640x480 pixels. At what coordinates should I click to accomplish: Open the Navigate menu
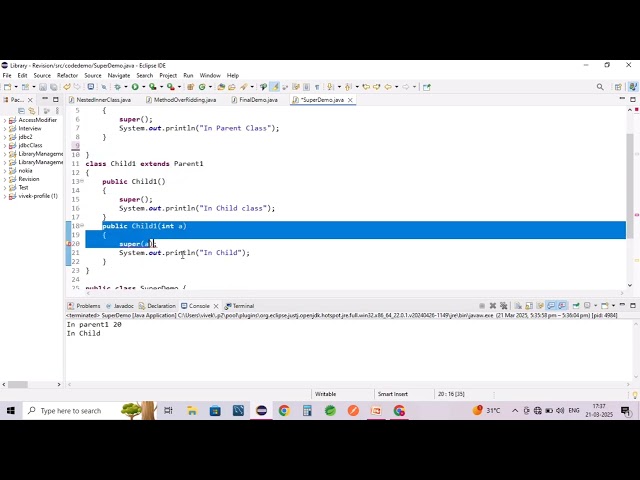[x=119, y=76]
